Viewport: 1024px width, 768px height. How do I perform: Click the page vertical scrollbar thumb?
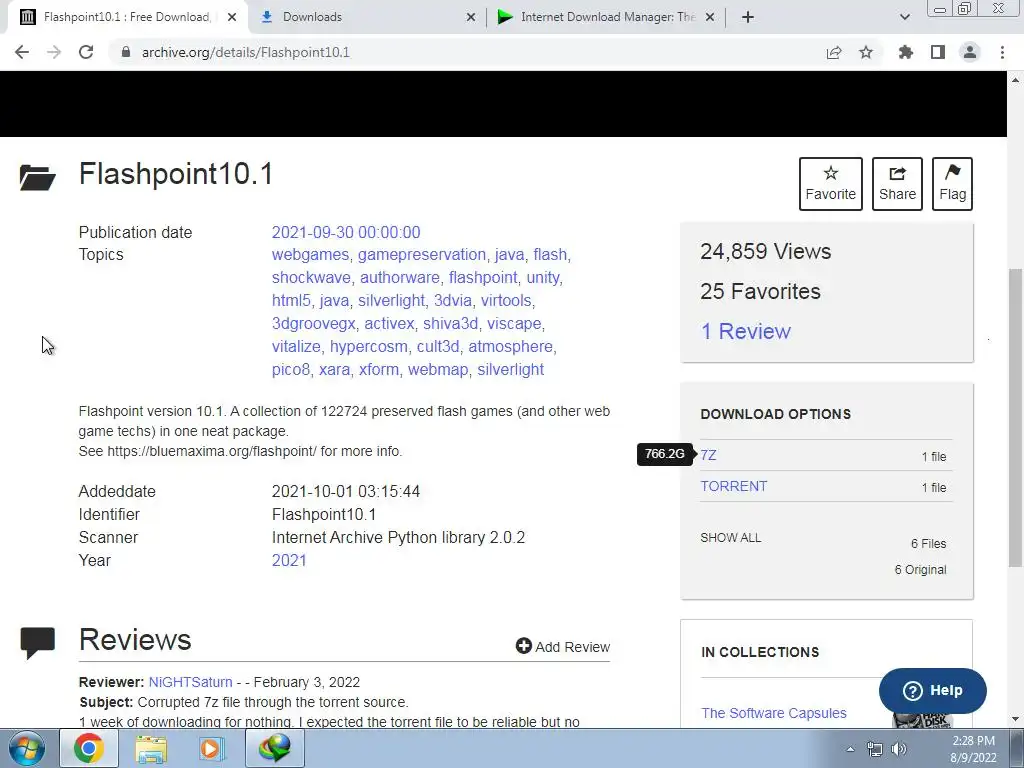[x=1016, y=418]
